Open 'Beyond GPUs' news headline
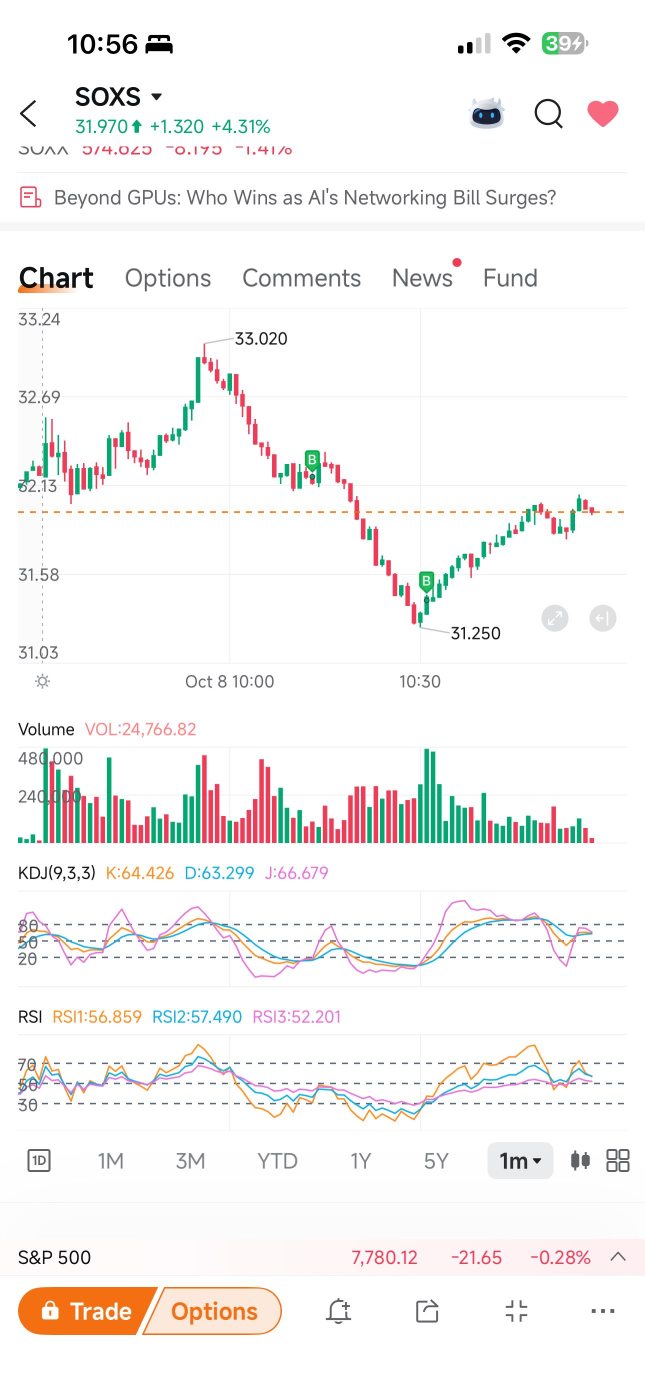This screenshot has height=1398, width=645. [305, 198]
